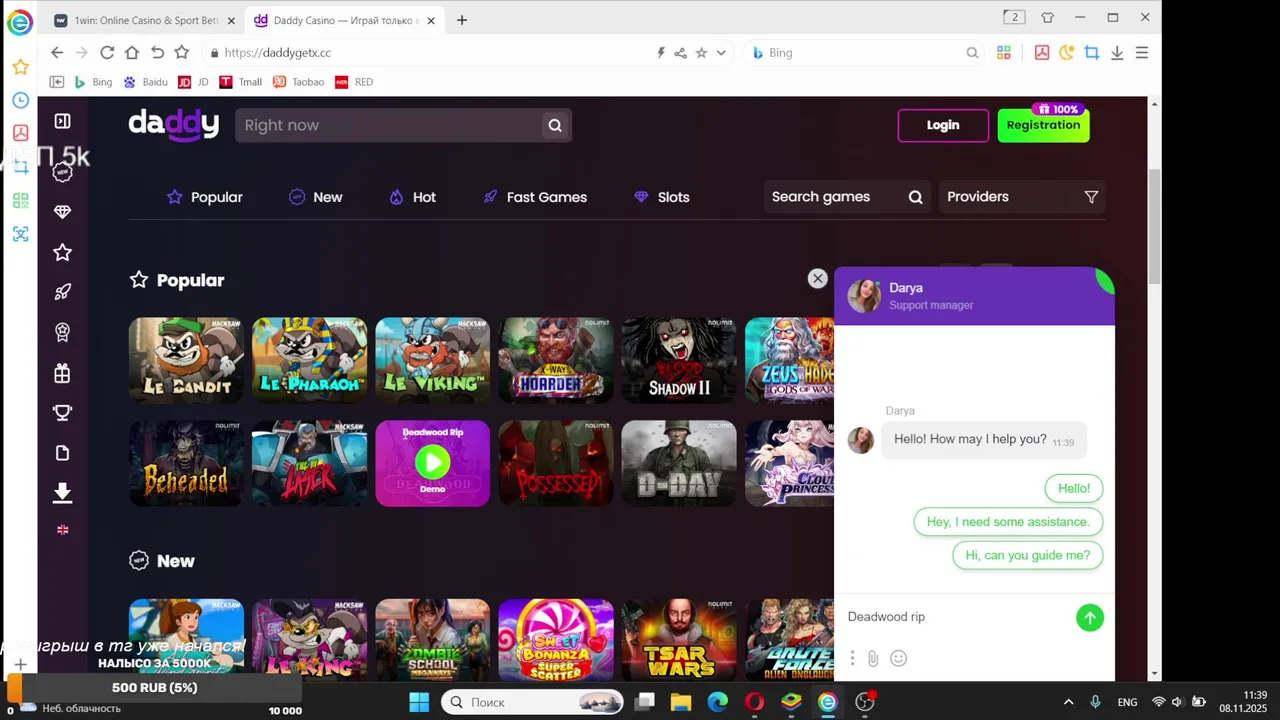This screenshot has width=1280, height=720.
Task: Click the chat message input field
Action: pos(955,617)
